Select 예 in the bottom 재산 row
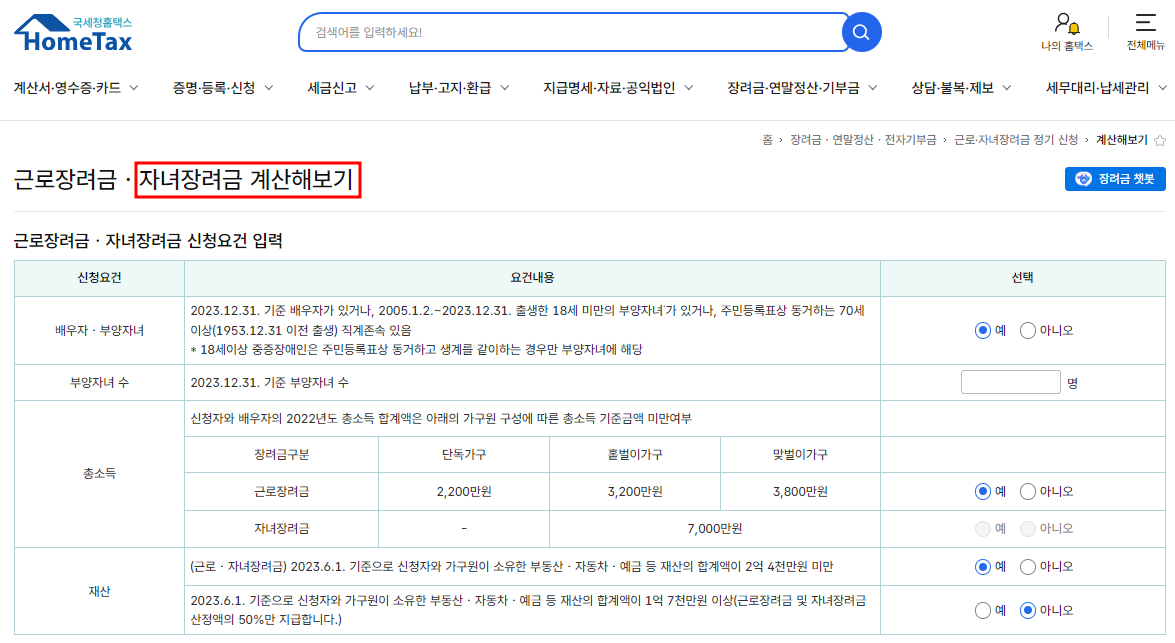1175x643 pixels. tap(983, 608)
